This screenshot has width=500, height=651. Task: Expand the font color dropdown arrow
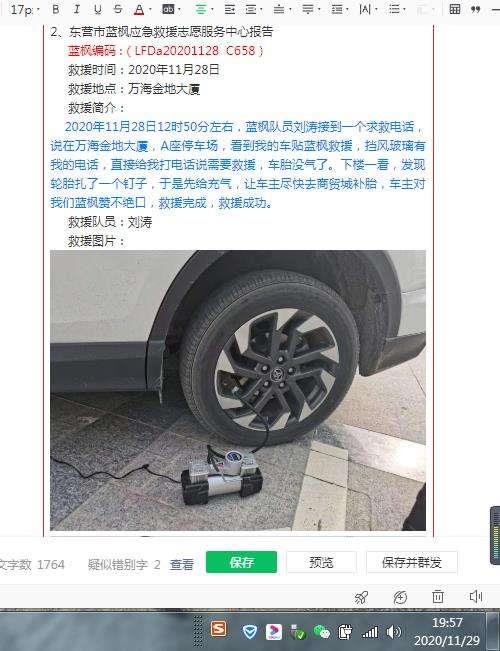pos(150,10)
